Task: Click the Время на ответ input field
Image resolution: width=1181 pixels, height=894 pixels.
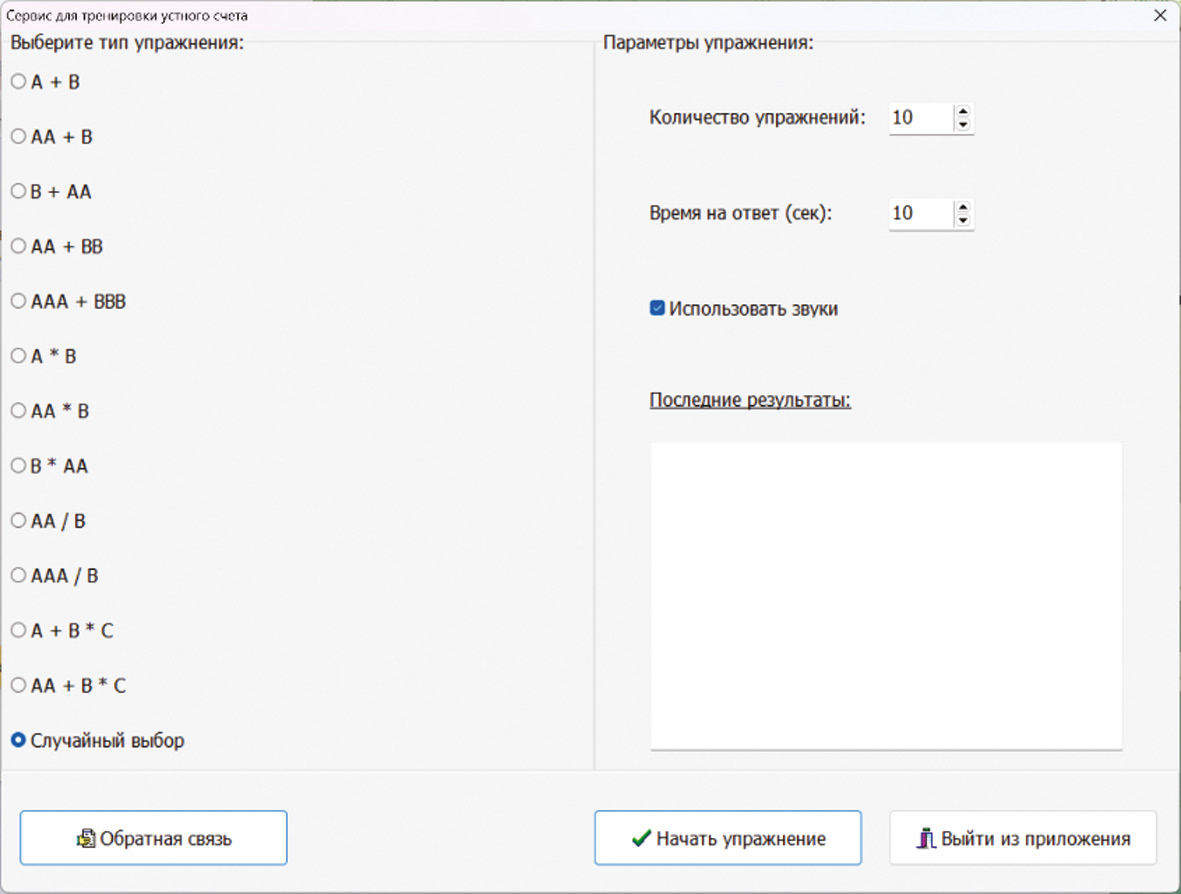Action: [x=919, y=213]
